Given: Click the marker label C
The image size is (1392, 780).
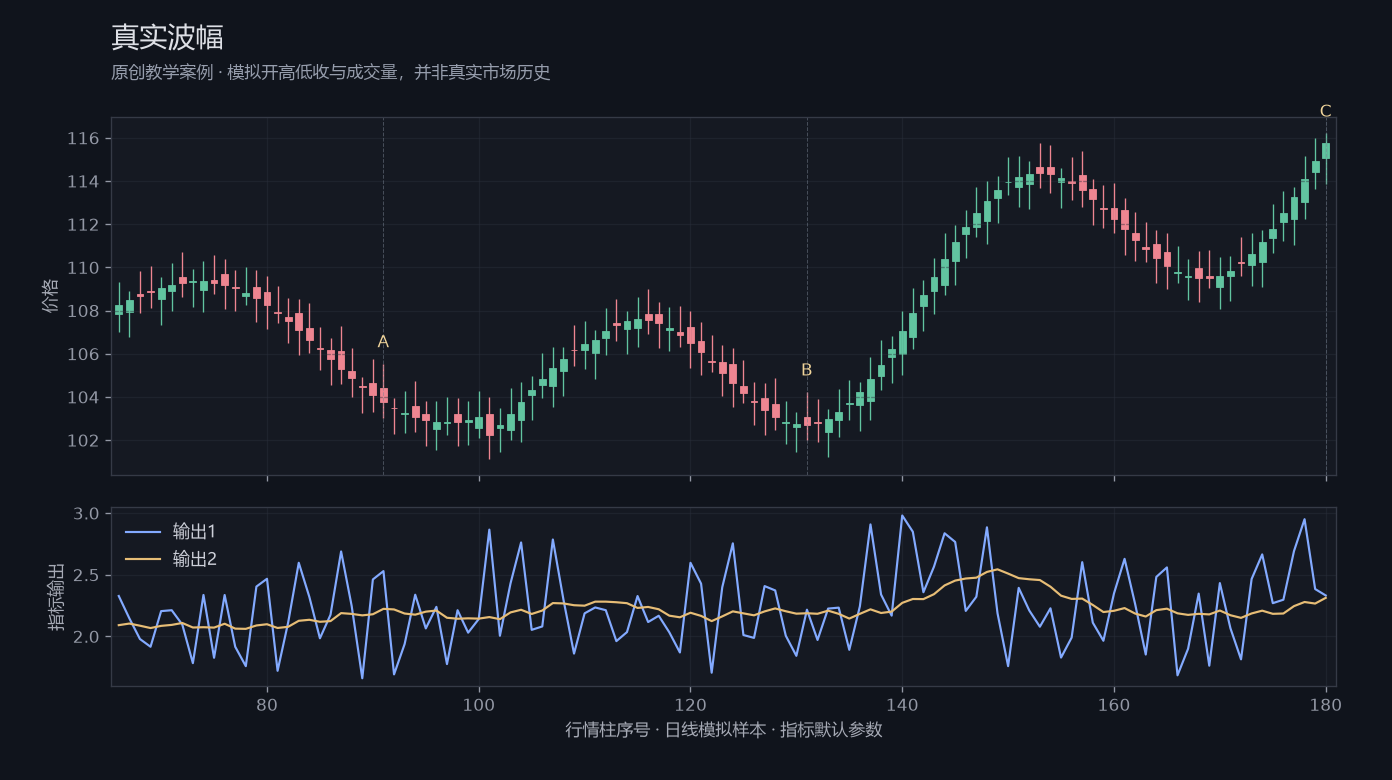Looking at the screenshot, I should 1325,111.
